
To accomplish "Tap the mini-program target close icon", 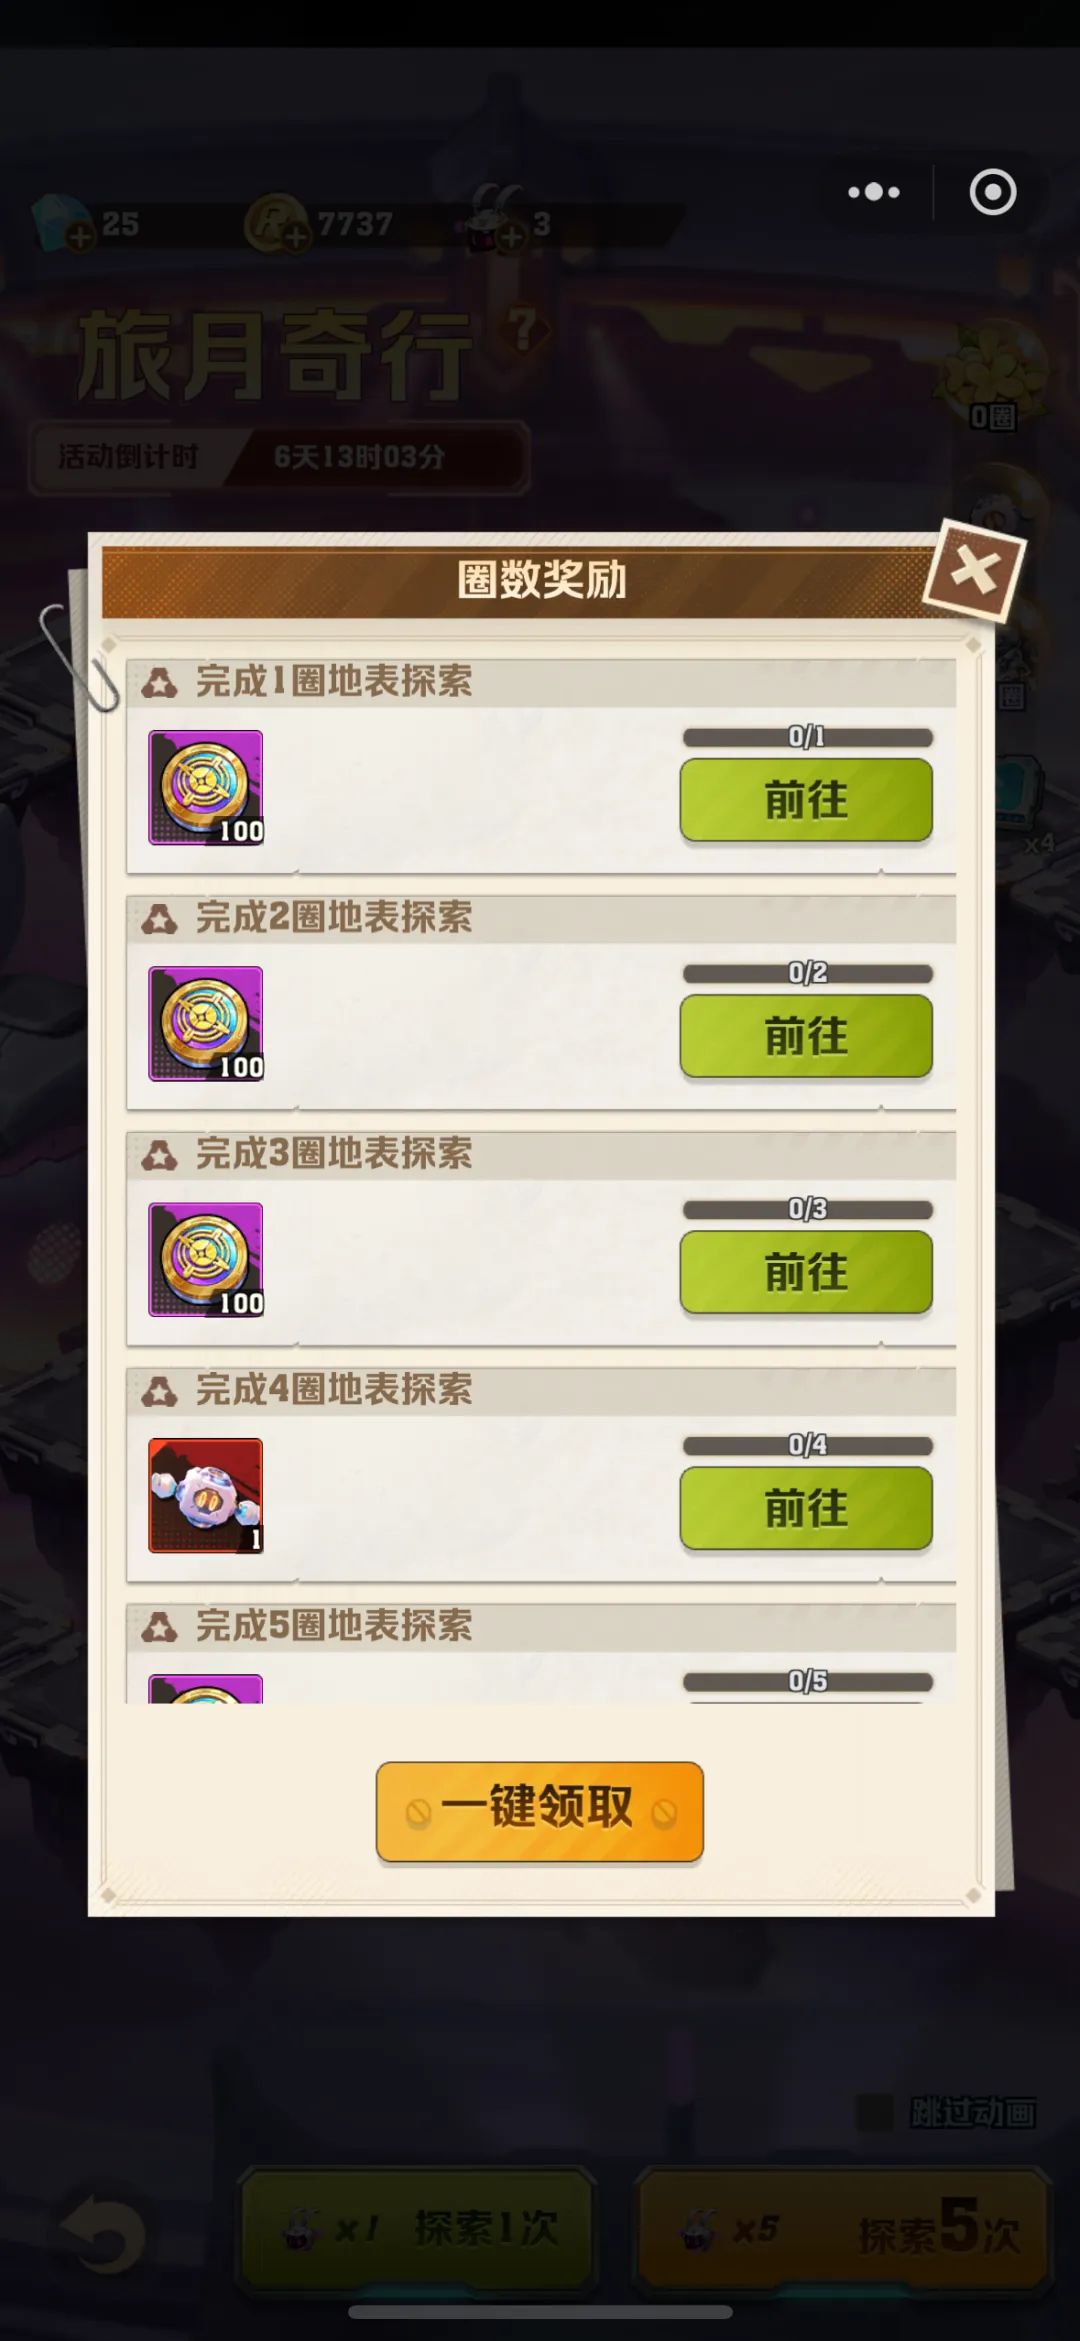I will [x=993, y=192].
